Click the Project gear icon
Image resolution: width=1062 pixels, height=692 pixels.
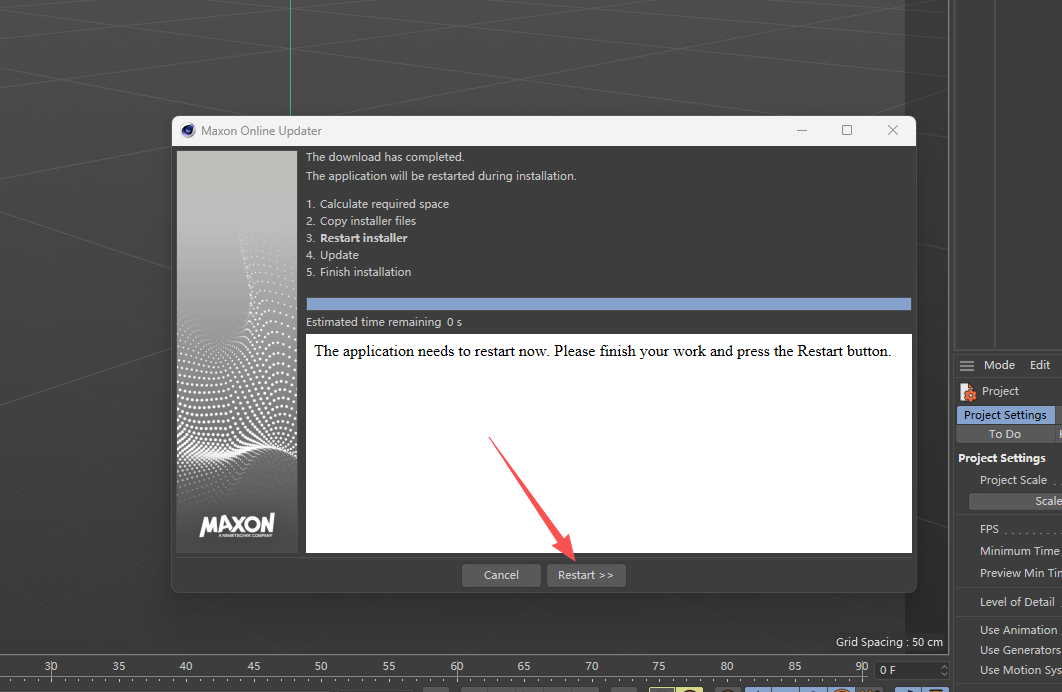click(x=967, y=392)
